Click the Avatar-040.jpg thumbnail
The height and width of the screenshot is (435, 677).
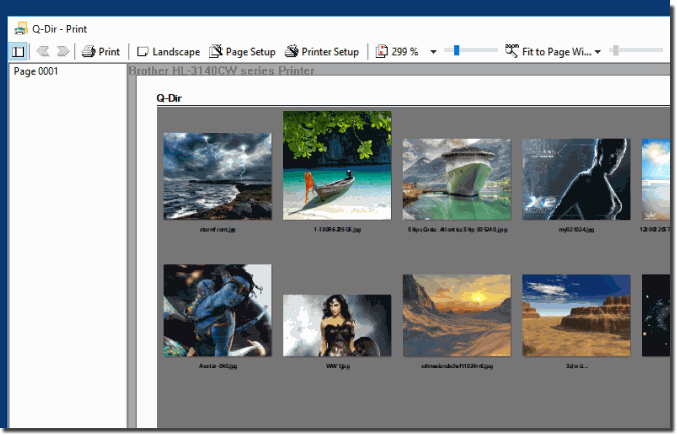218,310
